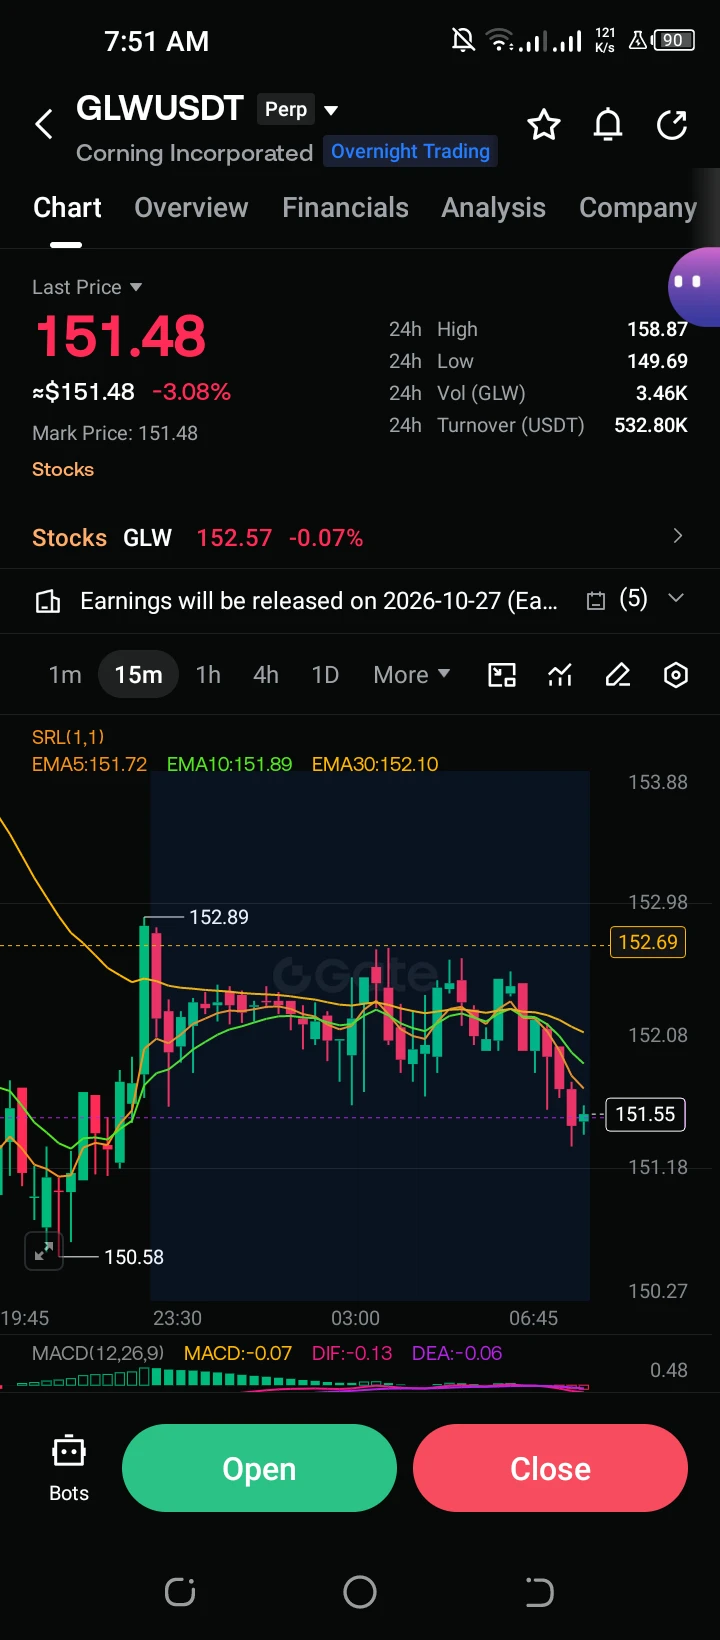This screenshot has height=1640, width=720.
Task: Tap the MACD(12,26,9) indicator label
Action: pyautogui.click(x=98, y=1353)
